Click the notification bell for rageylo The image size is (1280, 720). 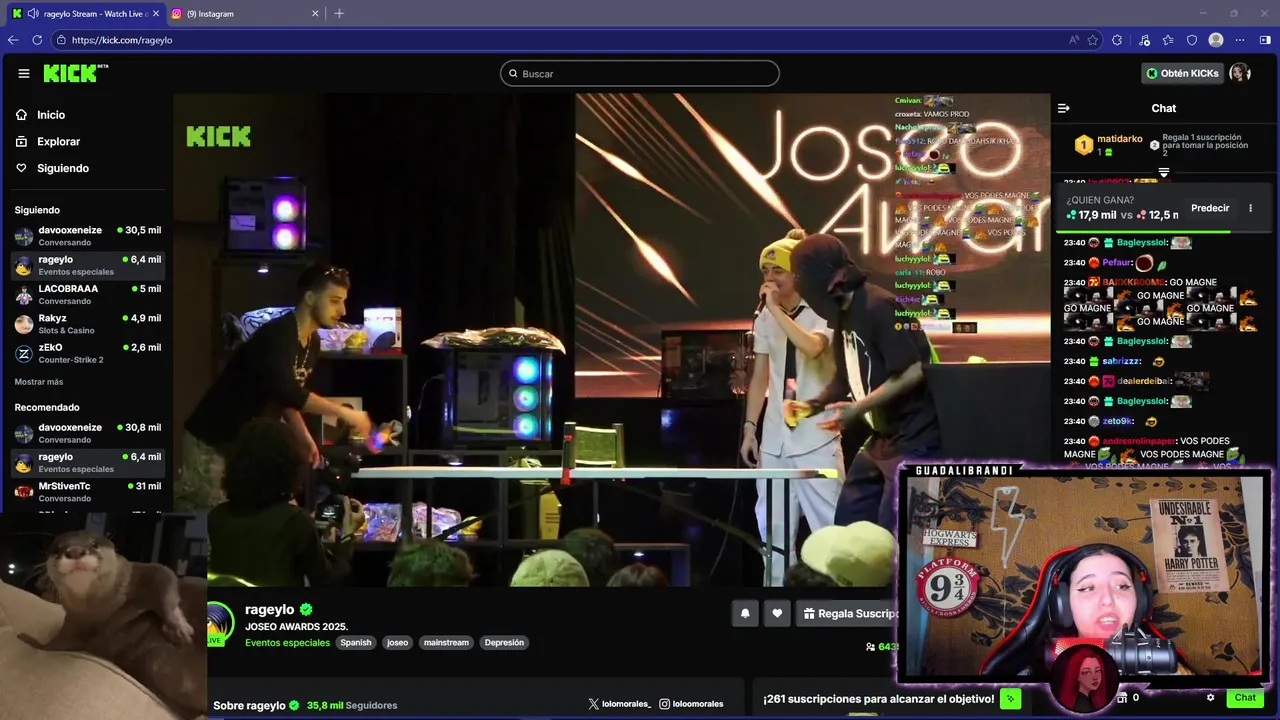pos(745,614)
